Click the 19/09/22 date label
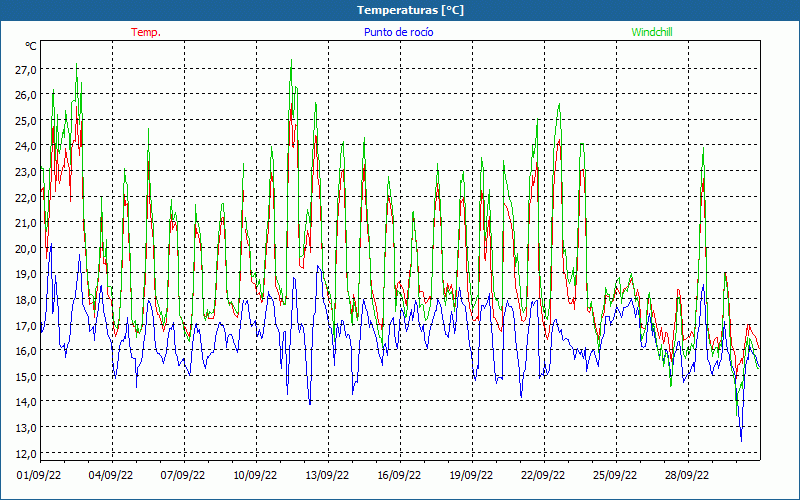 click(x=471, y=475)
